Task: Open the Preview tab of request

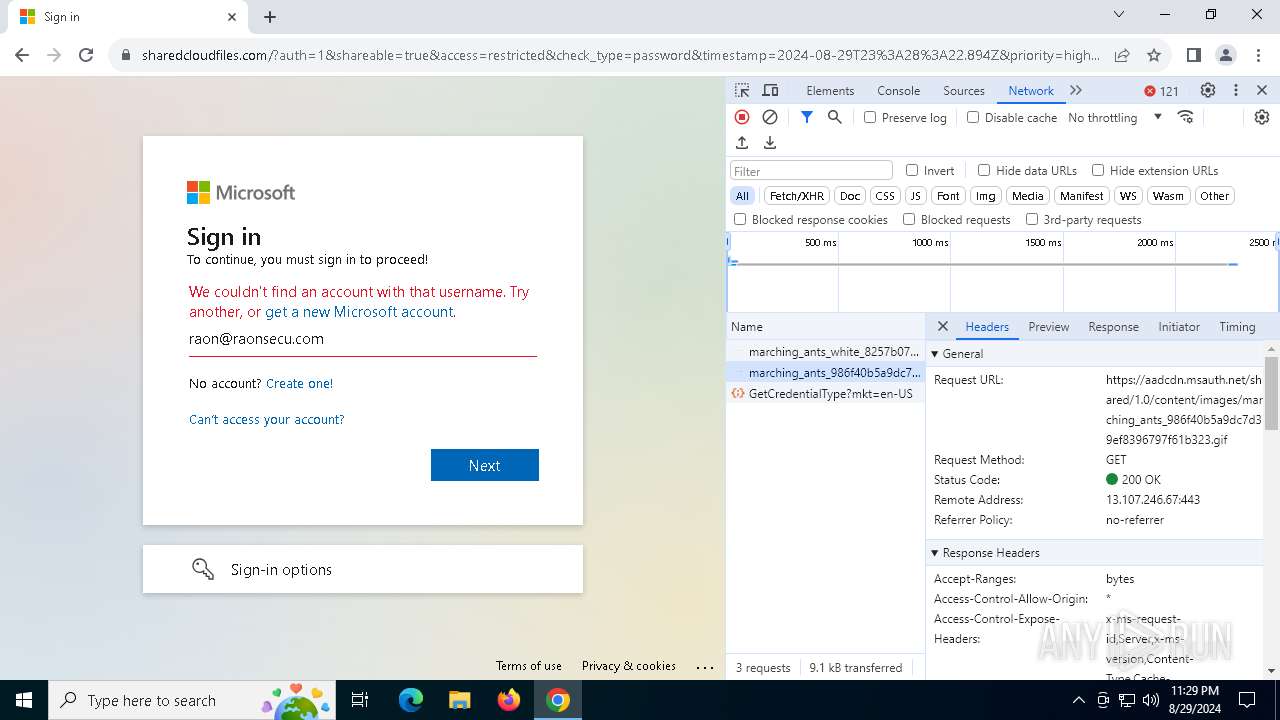Action: click(x=1048, y=327)
